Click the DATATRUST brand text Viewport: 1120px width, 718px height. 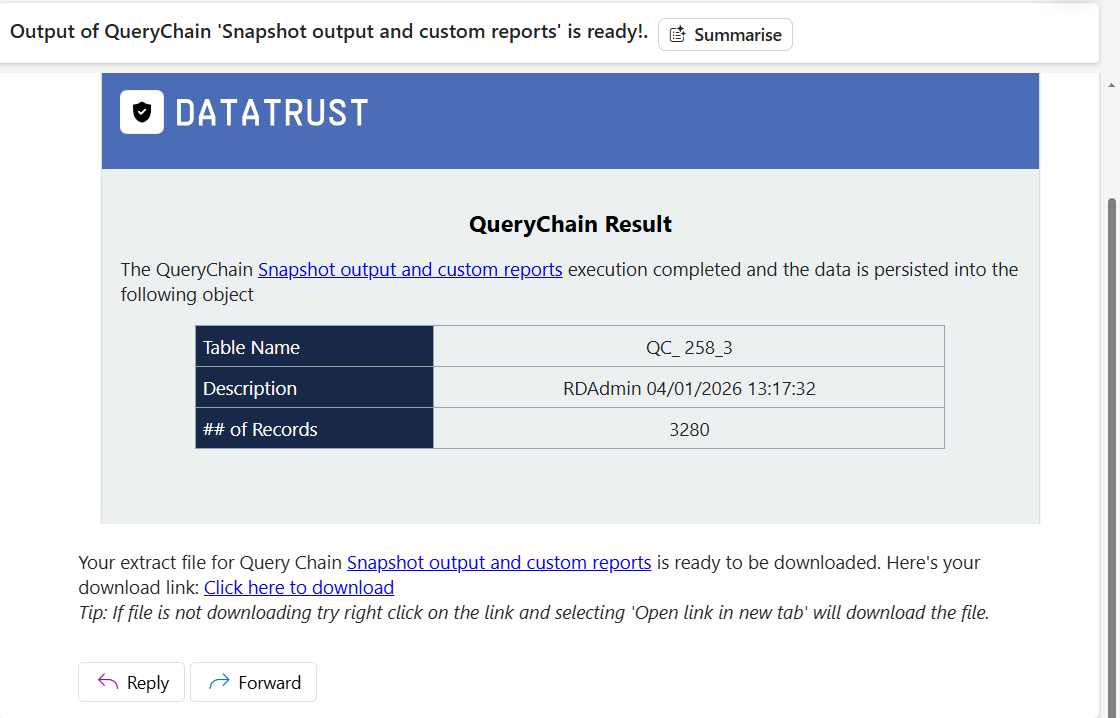[272, 113]
